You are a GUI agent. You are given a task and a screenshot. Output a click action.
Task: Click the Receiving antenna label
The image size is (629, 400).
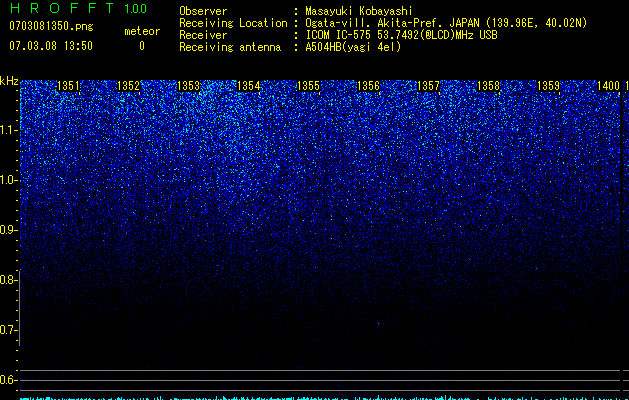coord(230,47)
